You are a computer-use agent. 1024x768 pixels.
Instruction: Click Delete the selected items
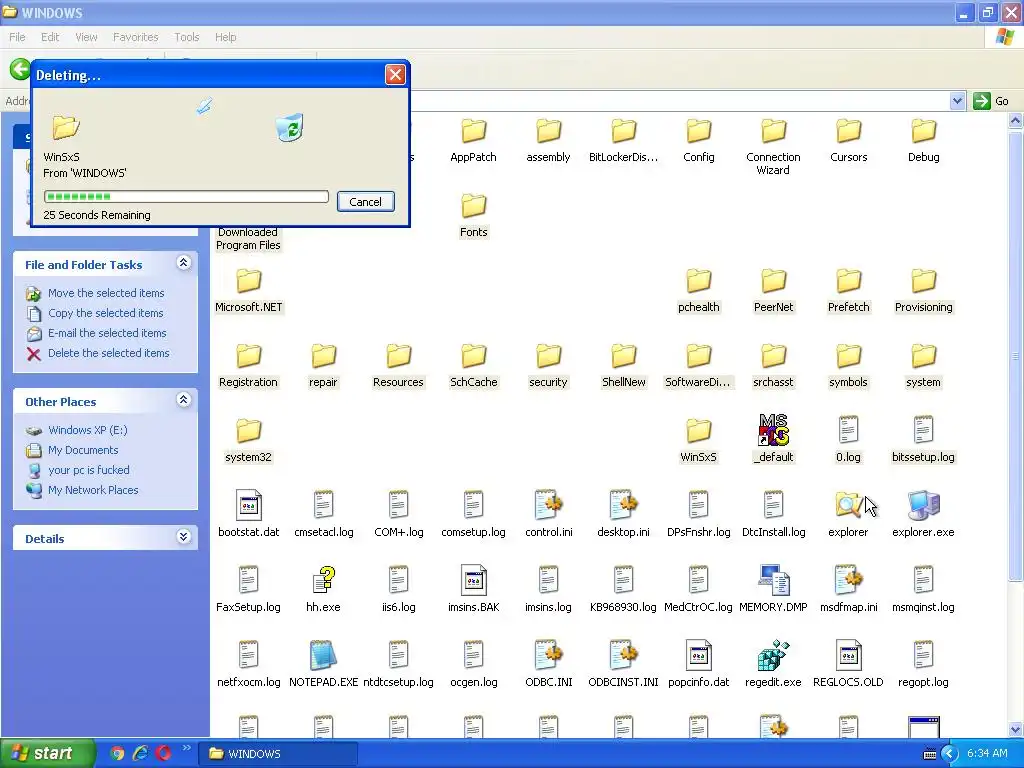pos(108,353)
